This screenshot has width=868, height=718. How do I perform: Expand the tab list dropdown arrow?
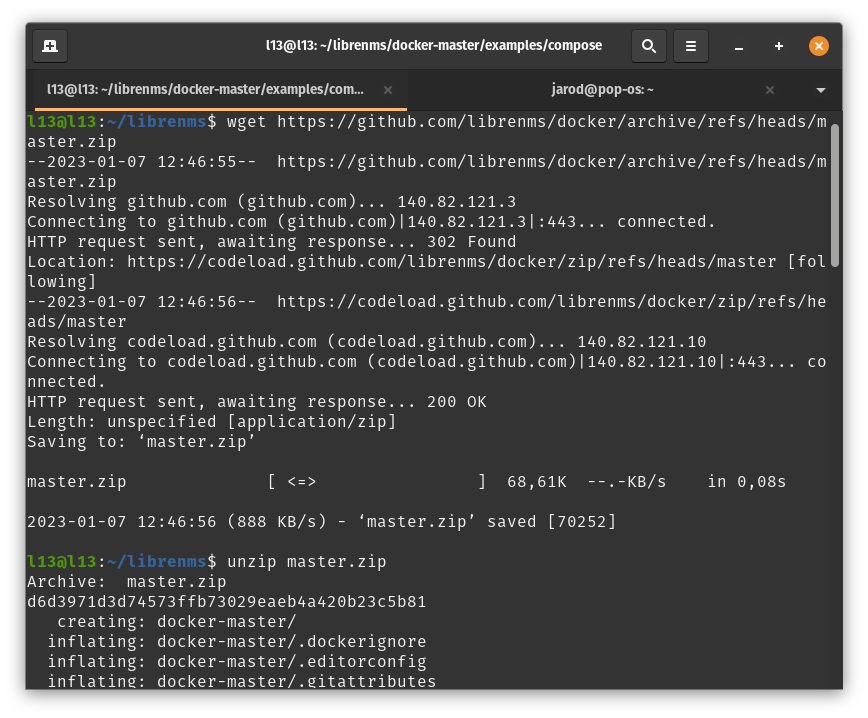click(x=820, y=90)
